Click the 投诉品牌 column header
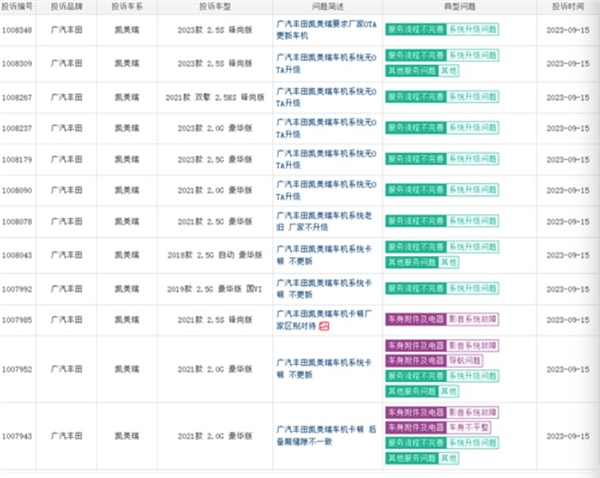600x478 pixels. click(66, 7)
